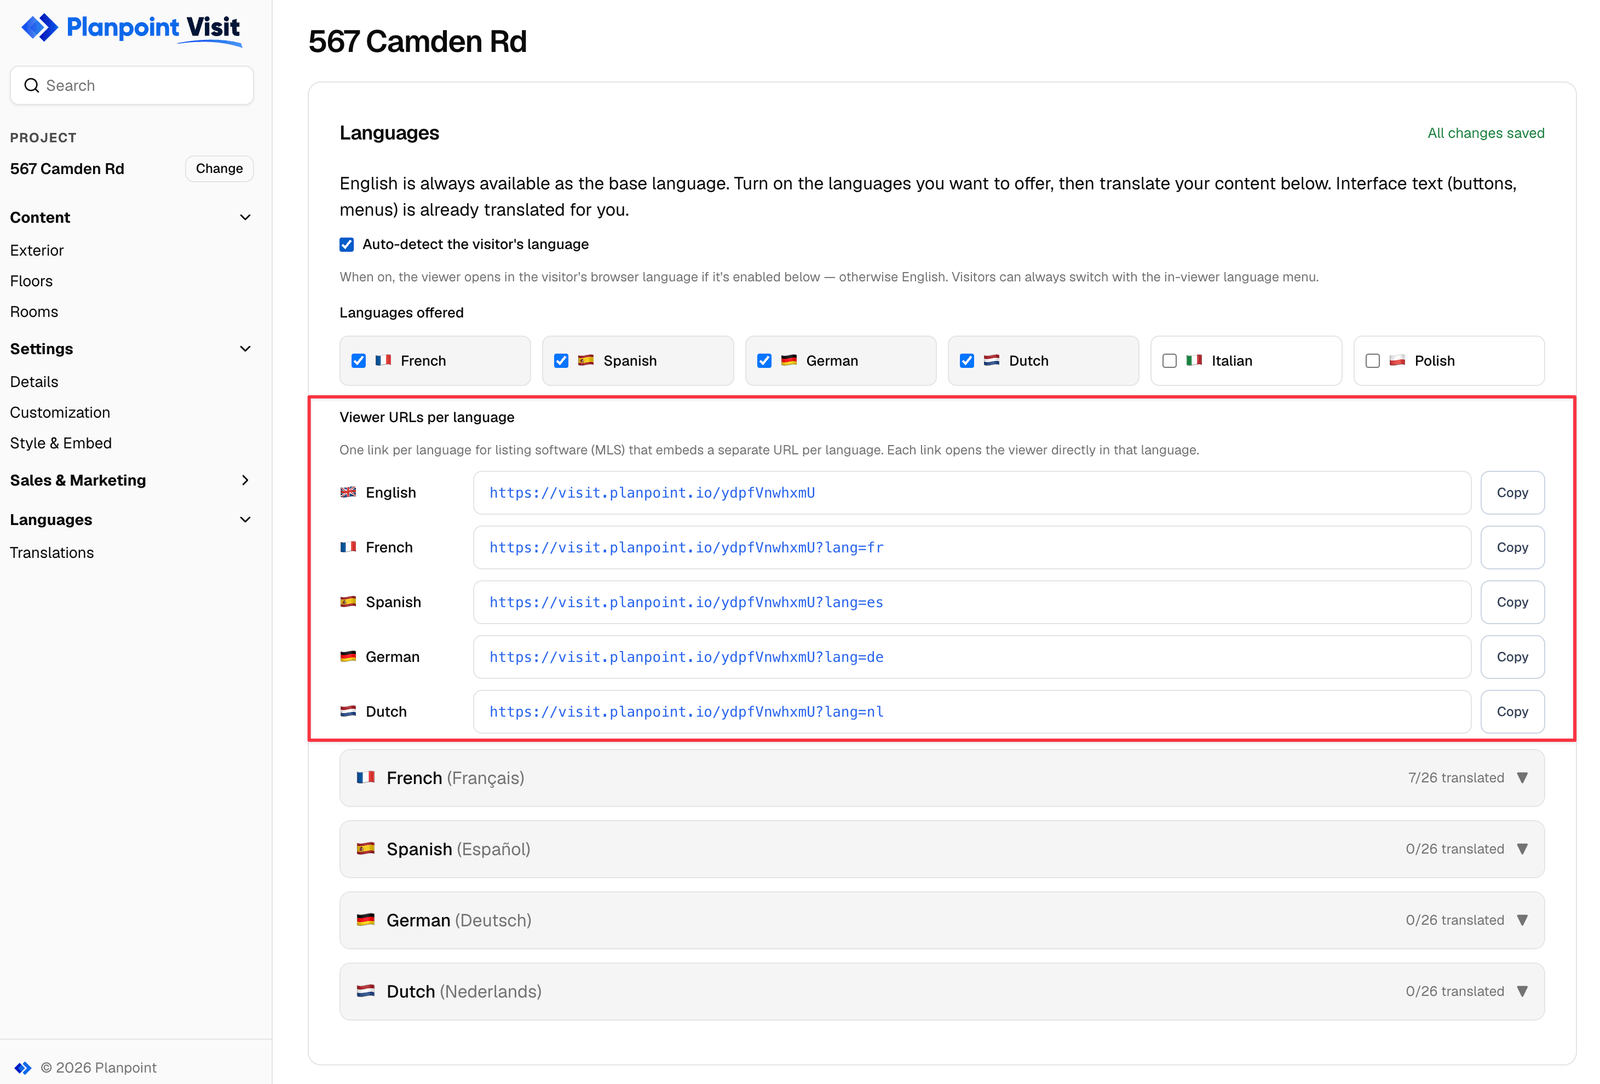
Task: Click the French flag beside French URL
Action: coord(348,548)
